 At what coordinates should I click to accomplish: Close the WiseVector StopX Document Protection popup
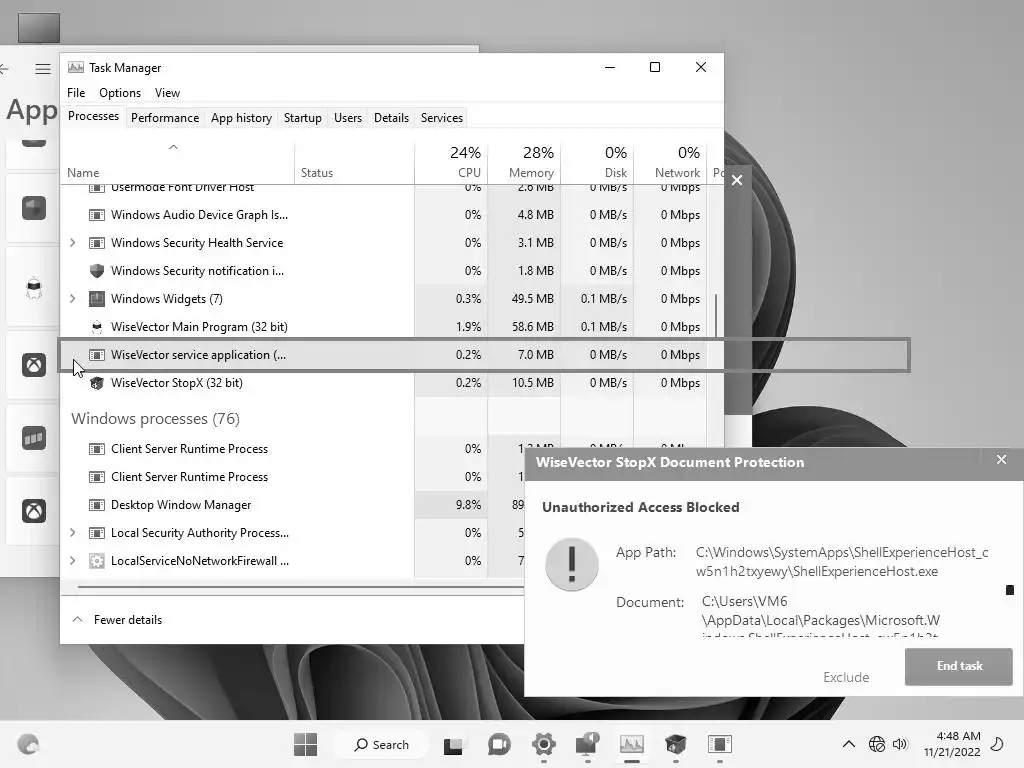click(1001, 460)
